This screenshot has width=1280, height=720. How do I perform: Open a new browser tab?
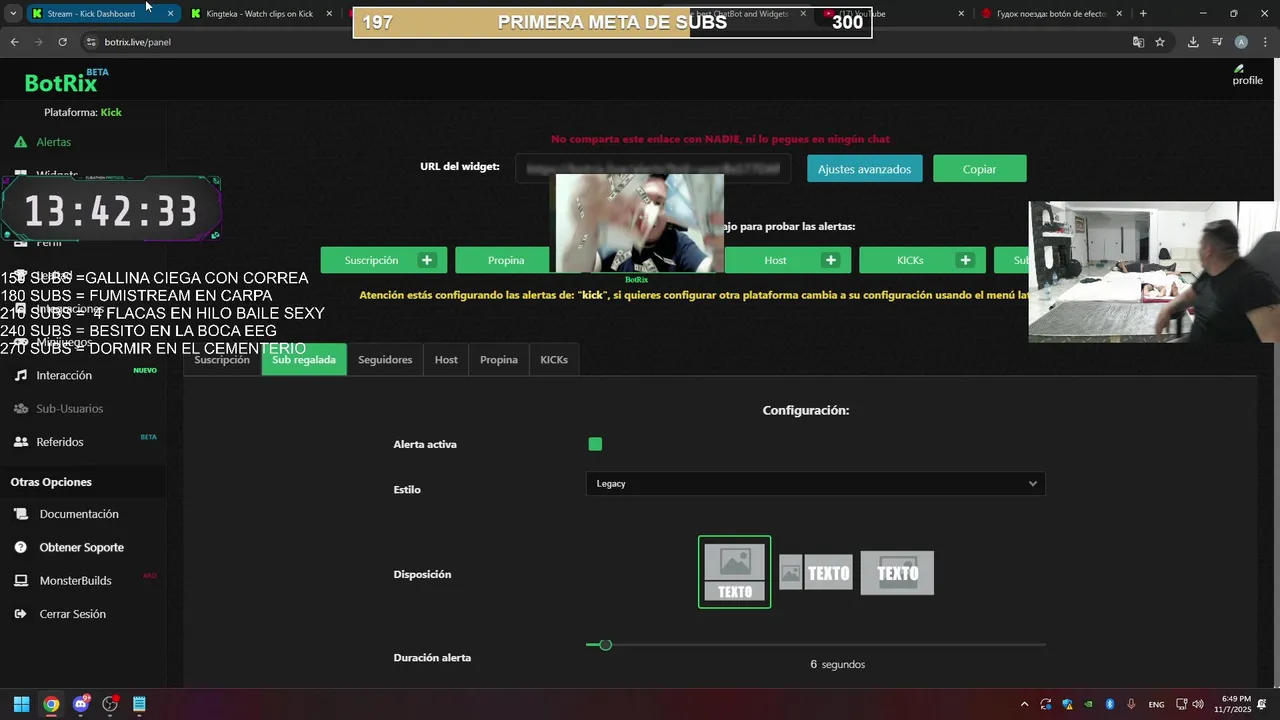coord(1143,13)
